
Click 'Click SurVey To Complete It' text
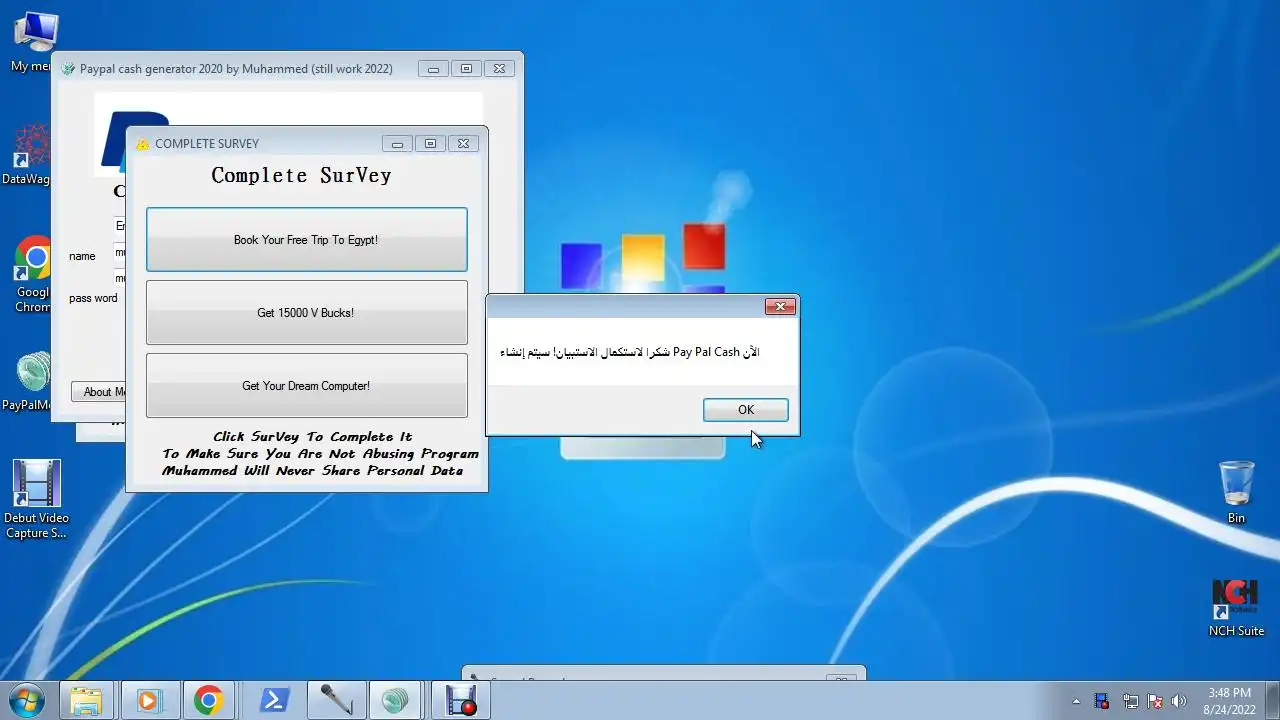coord(312,437)
